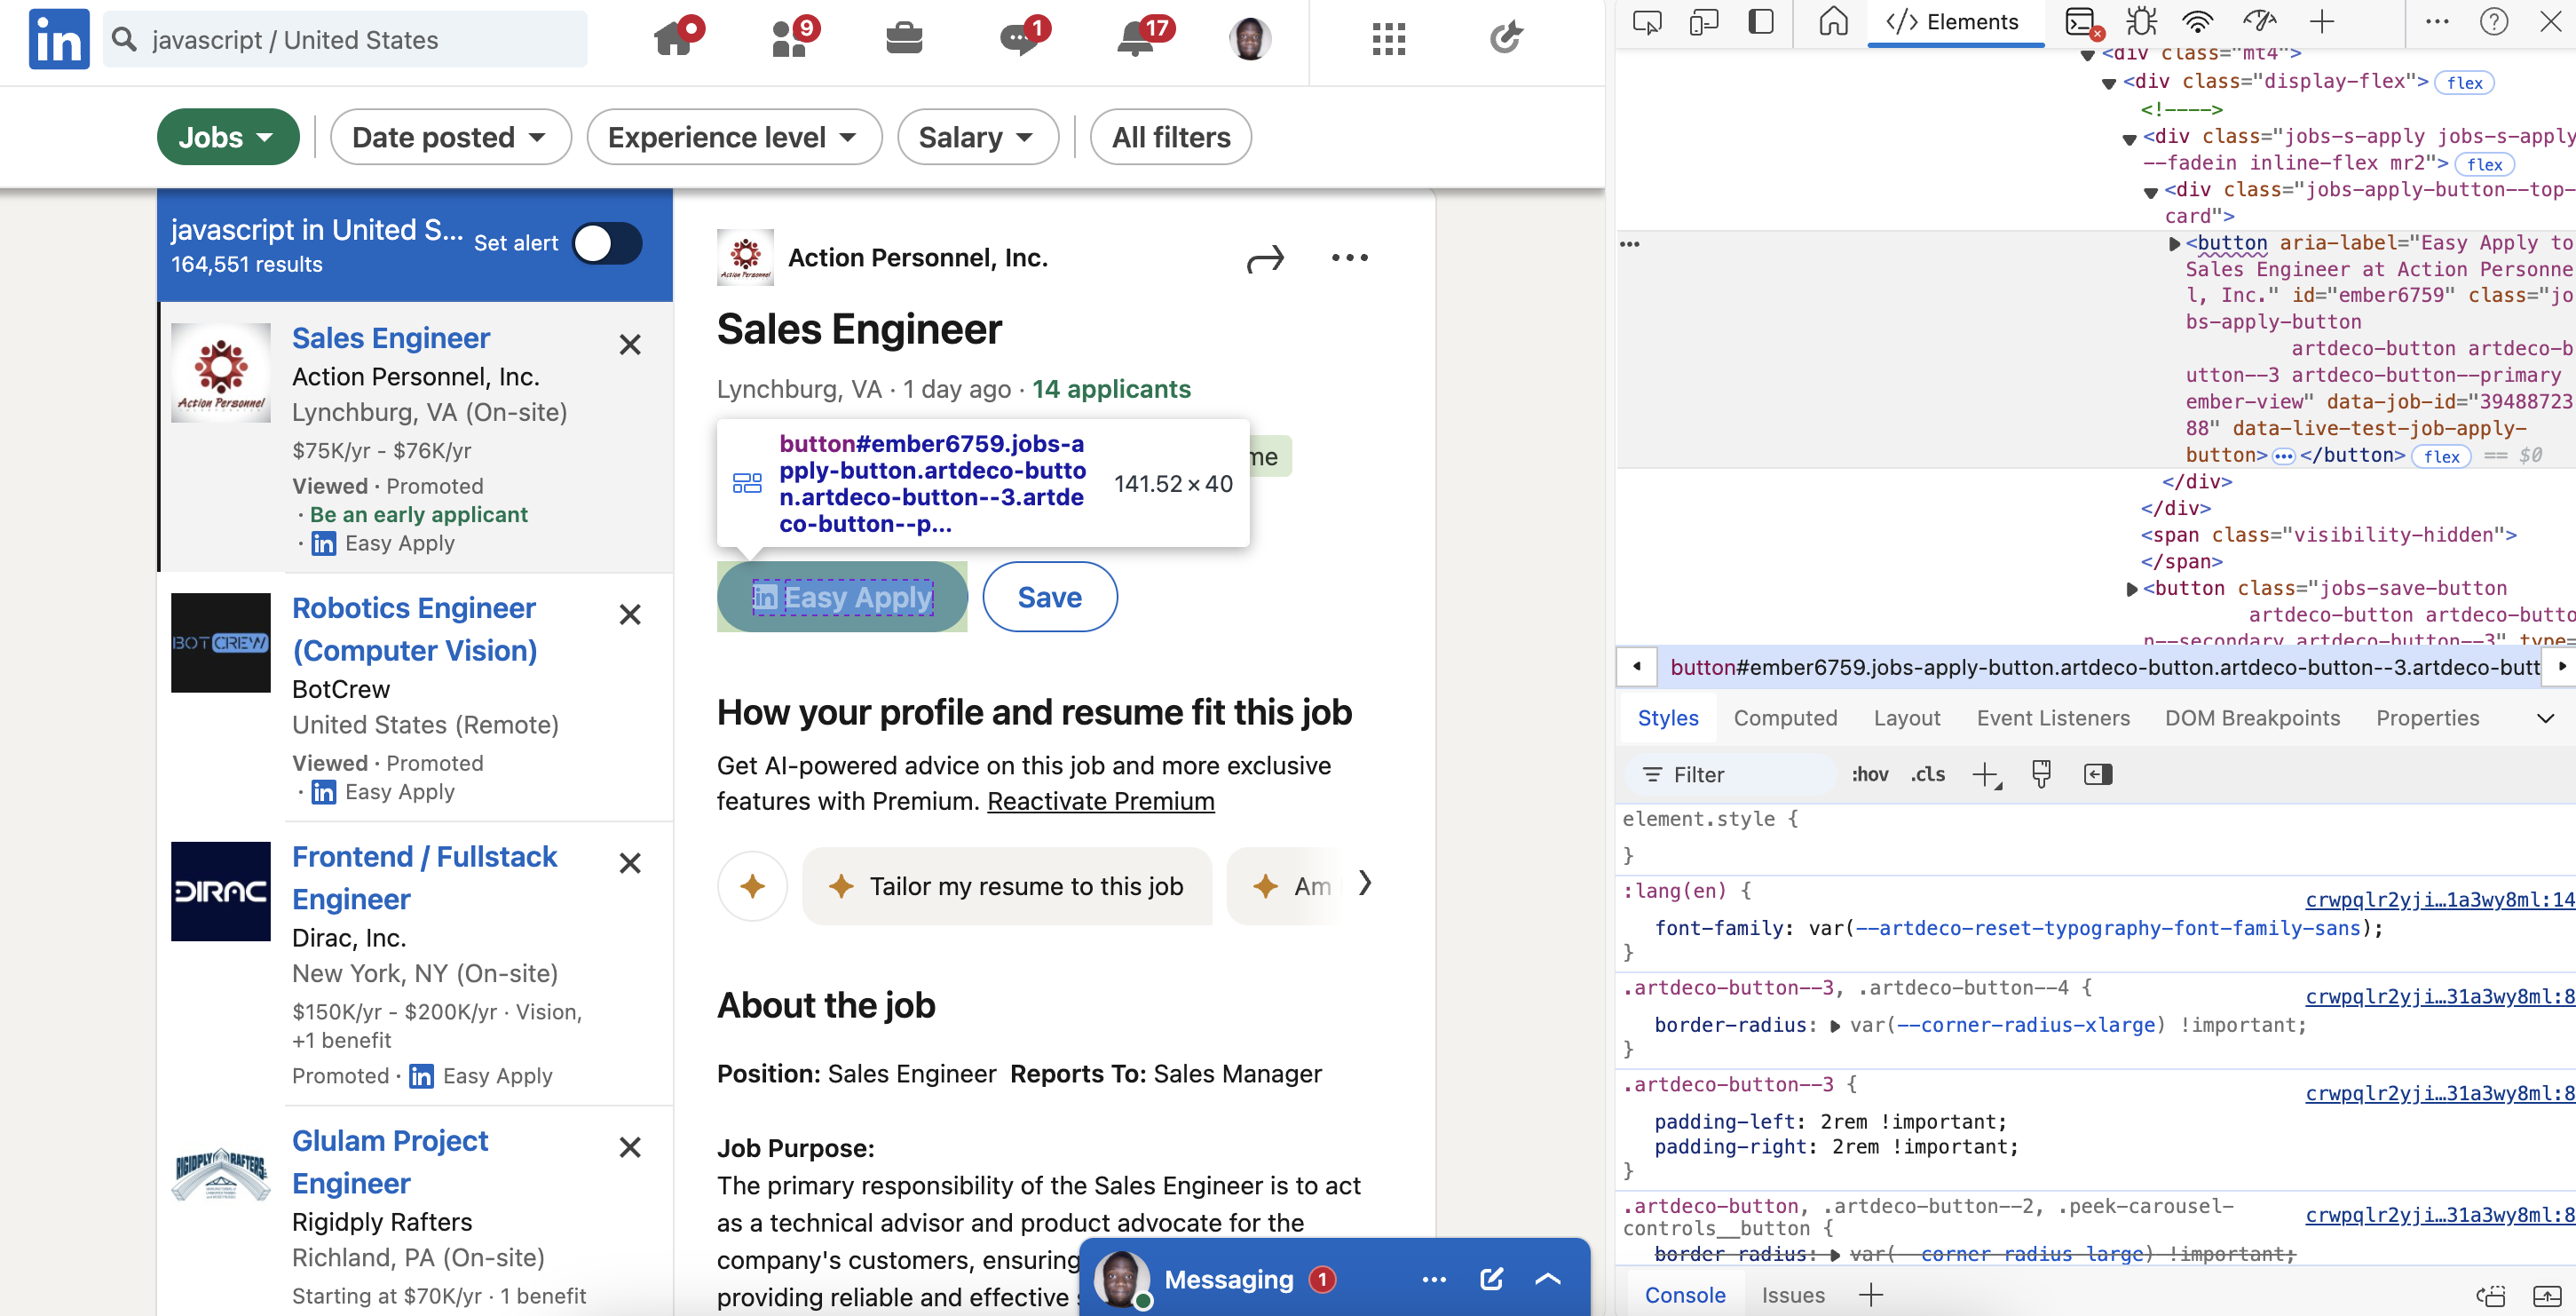Open the LinkedIn home logo
Screen dimensions: 2576x1316
point(59,40)
